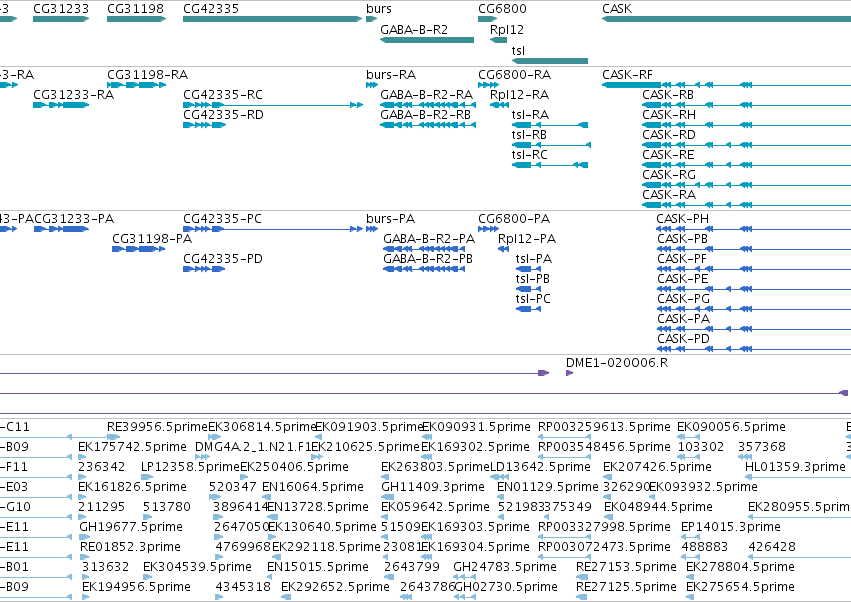Select EST label EK194956.5prime
The image size is (851, 602).
(x=136, y=587)
